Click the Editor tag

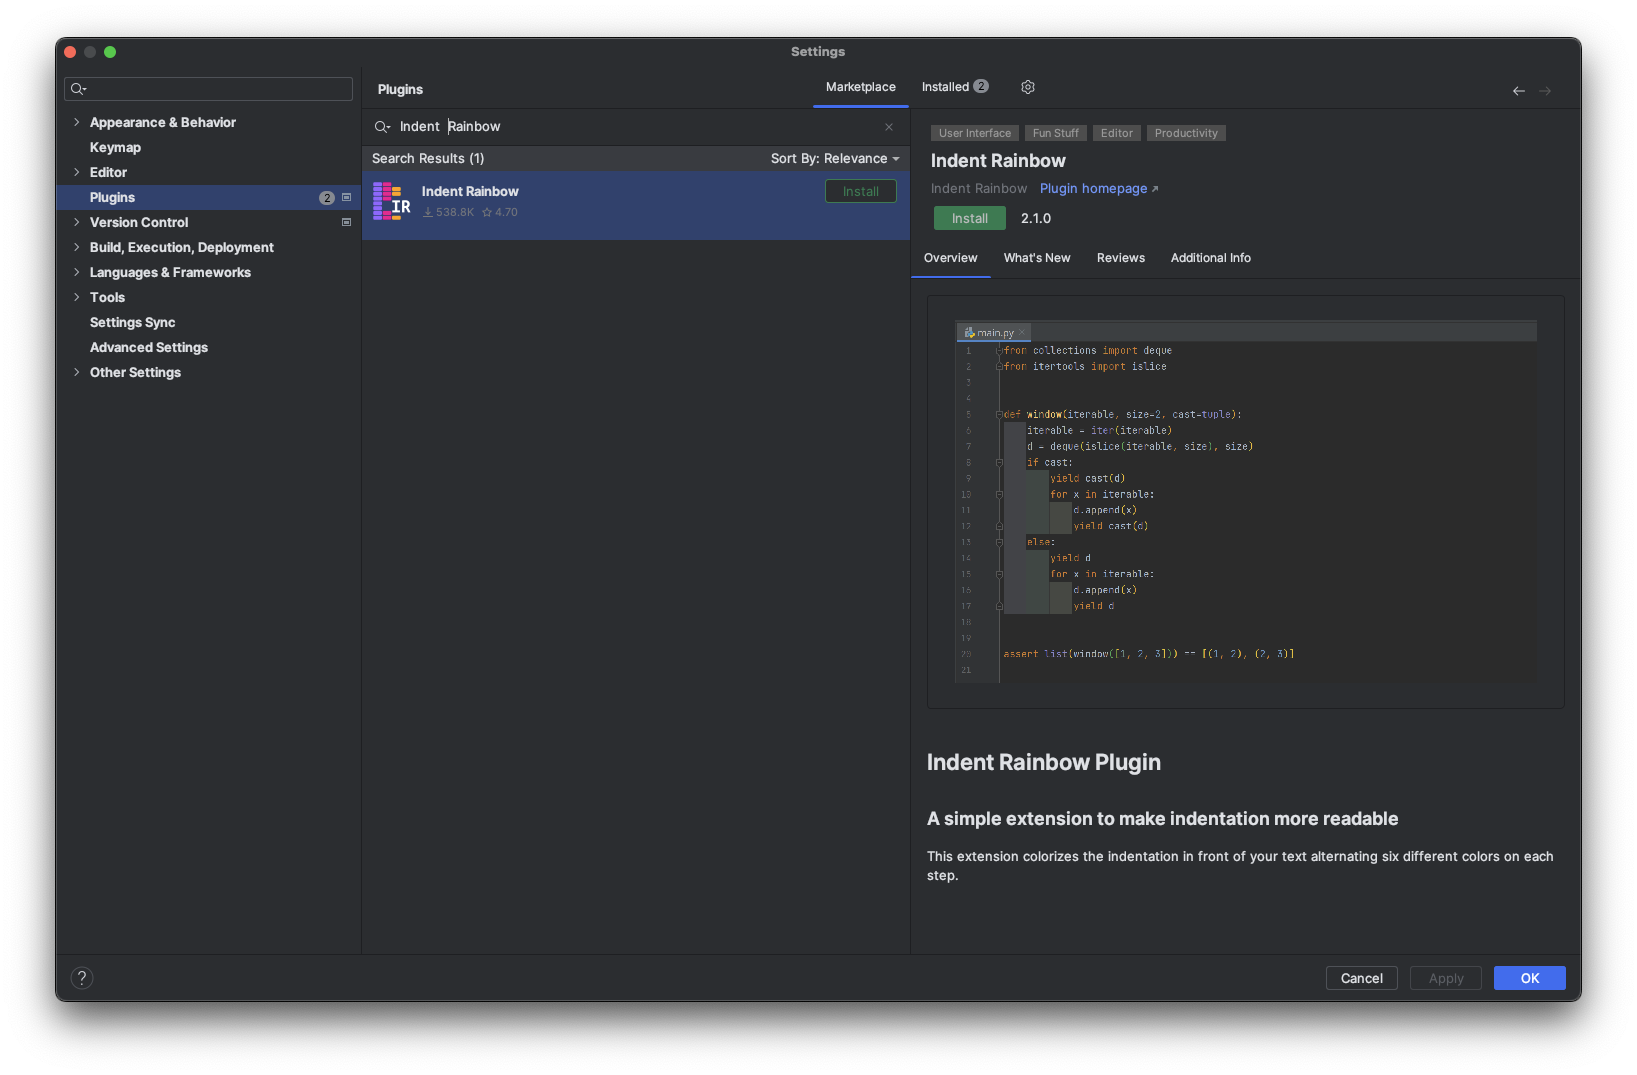point(1117,133)
